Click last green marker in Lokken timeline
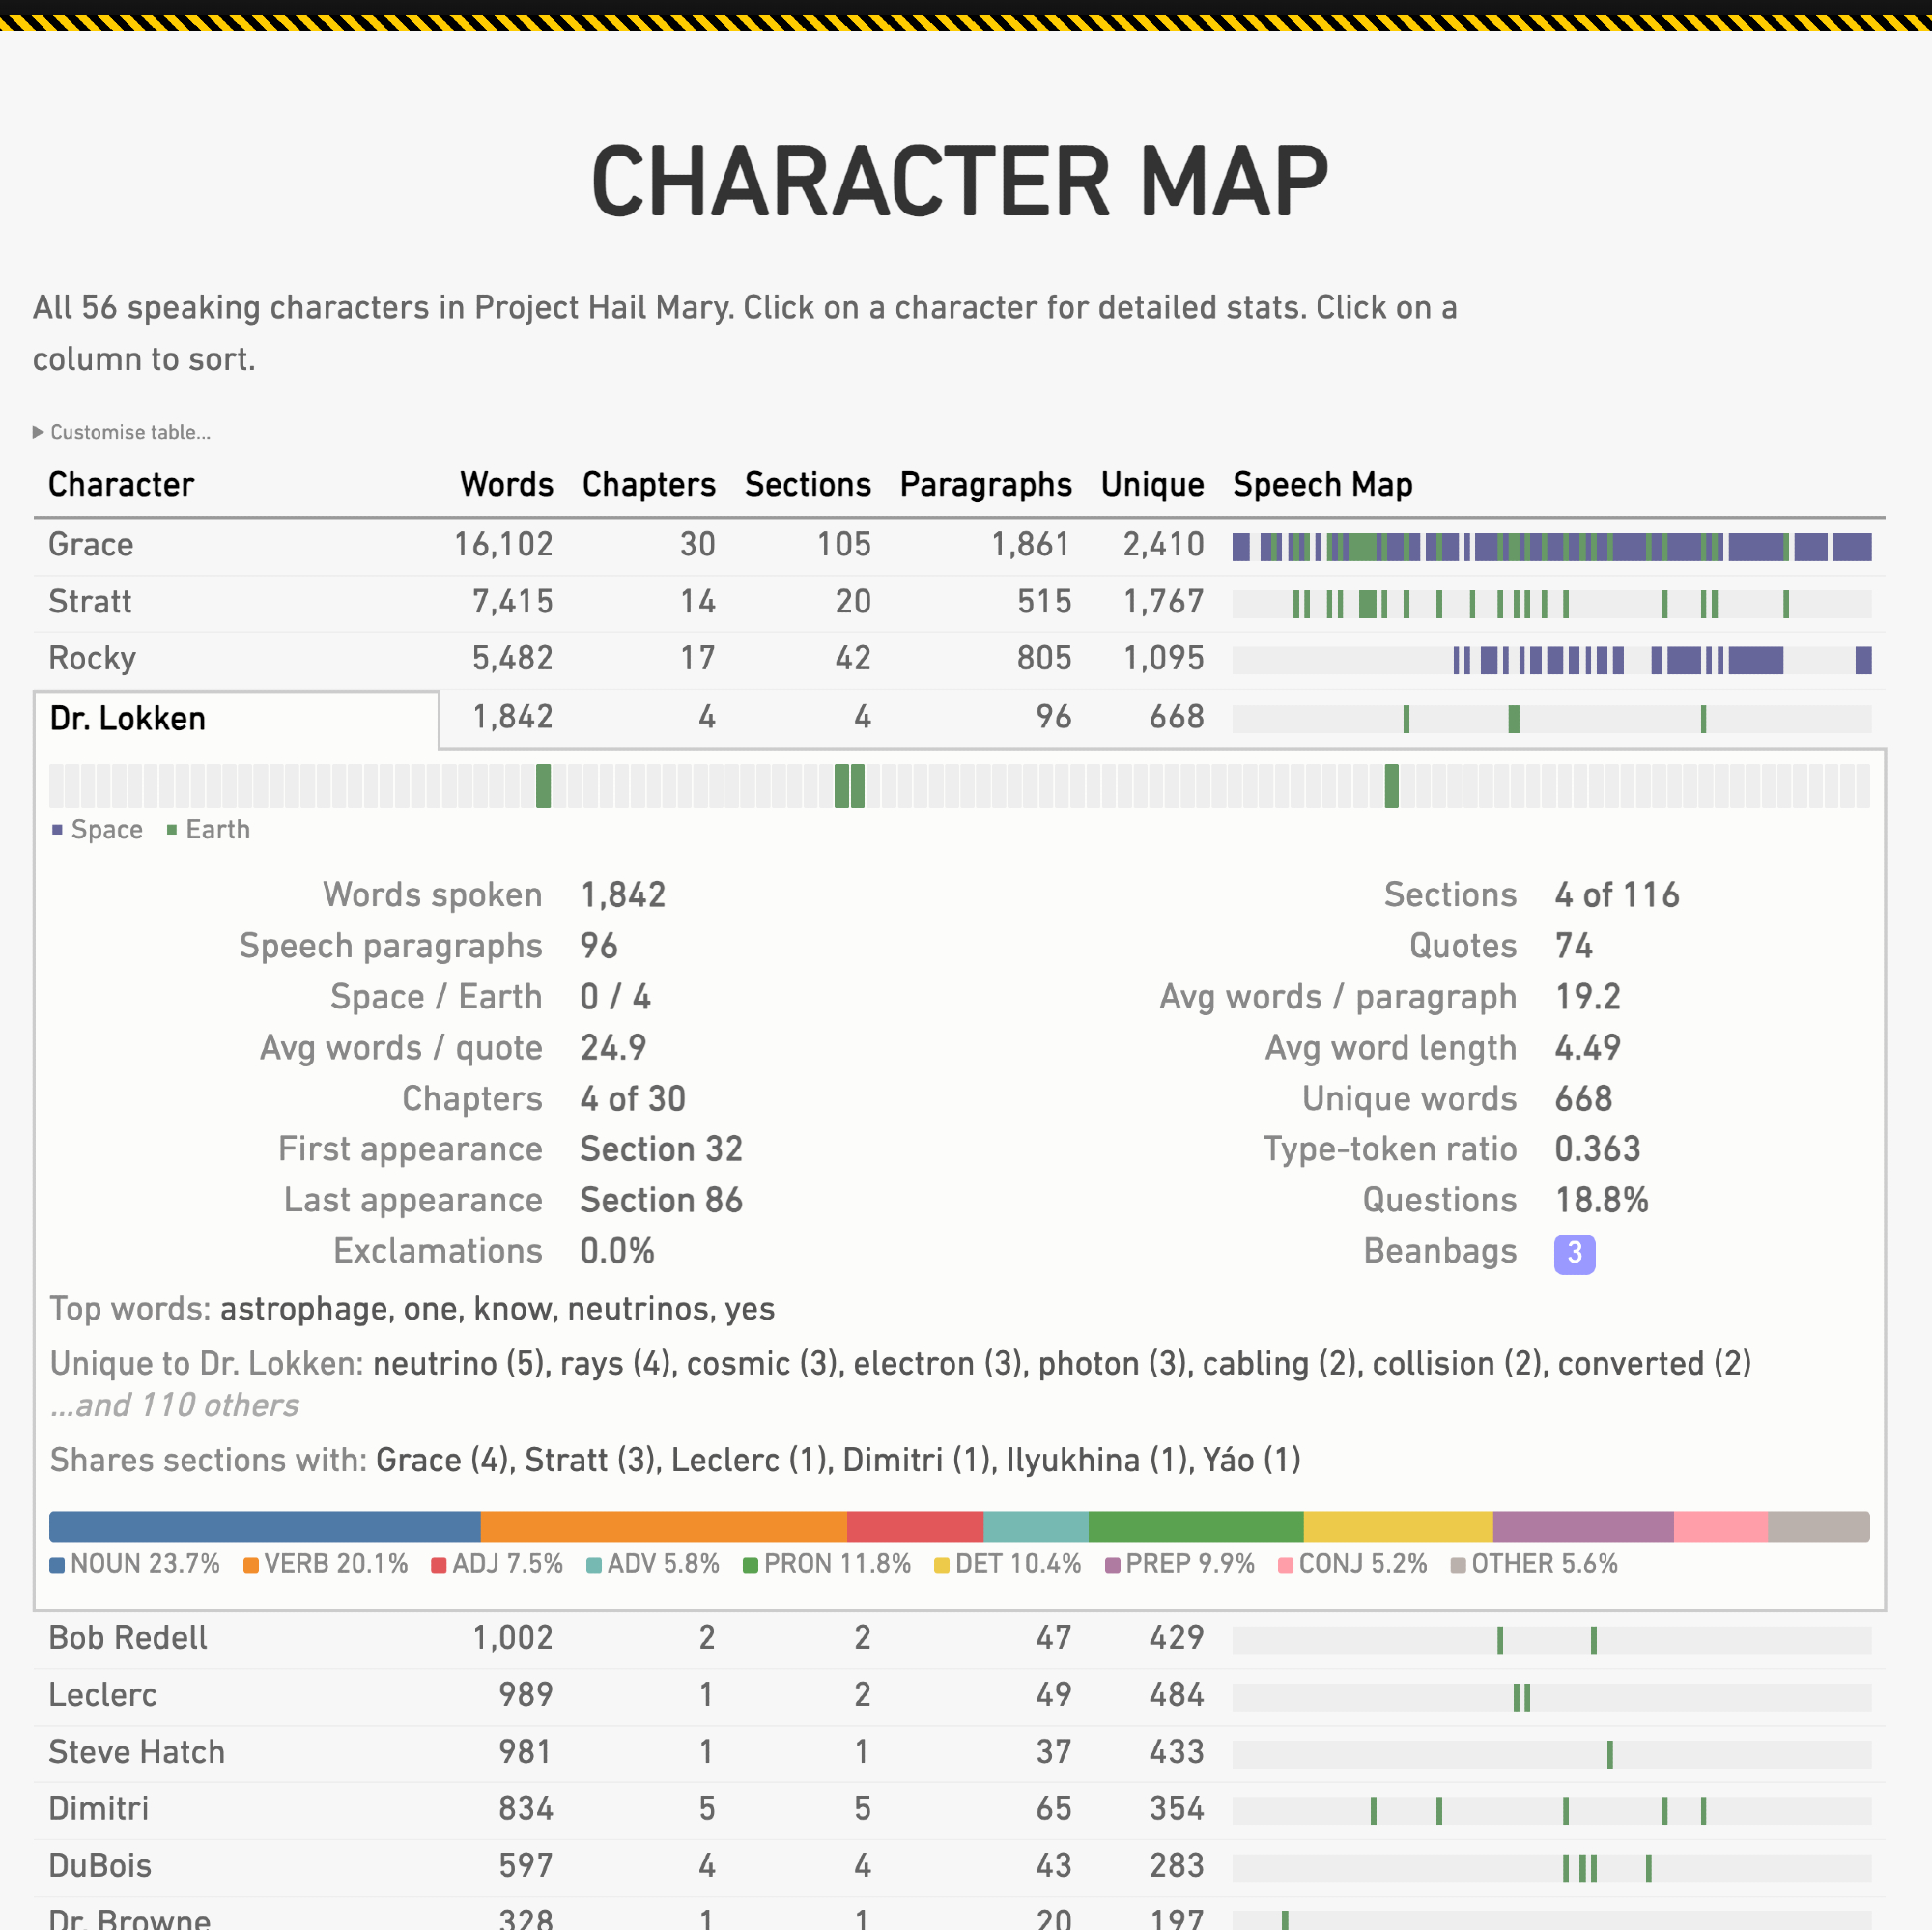The image size is (1932, 1930). 1391,786
